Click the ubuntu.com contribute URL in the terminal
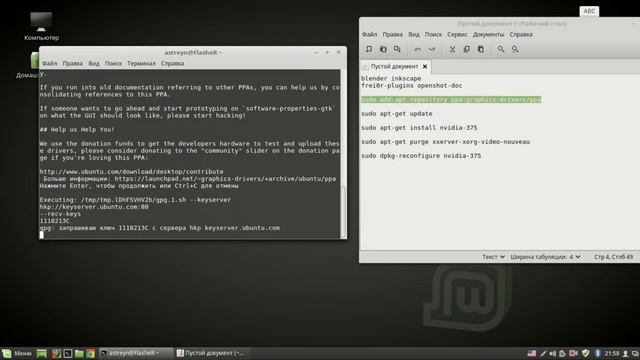The height and width of the screenshot is (360, 640). click(x=131, y=172)
